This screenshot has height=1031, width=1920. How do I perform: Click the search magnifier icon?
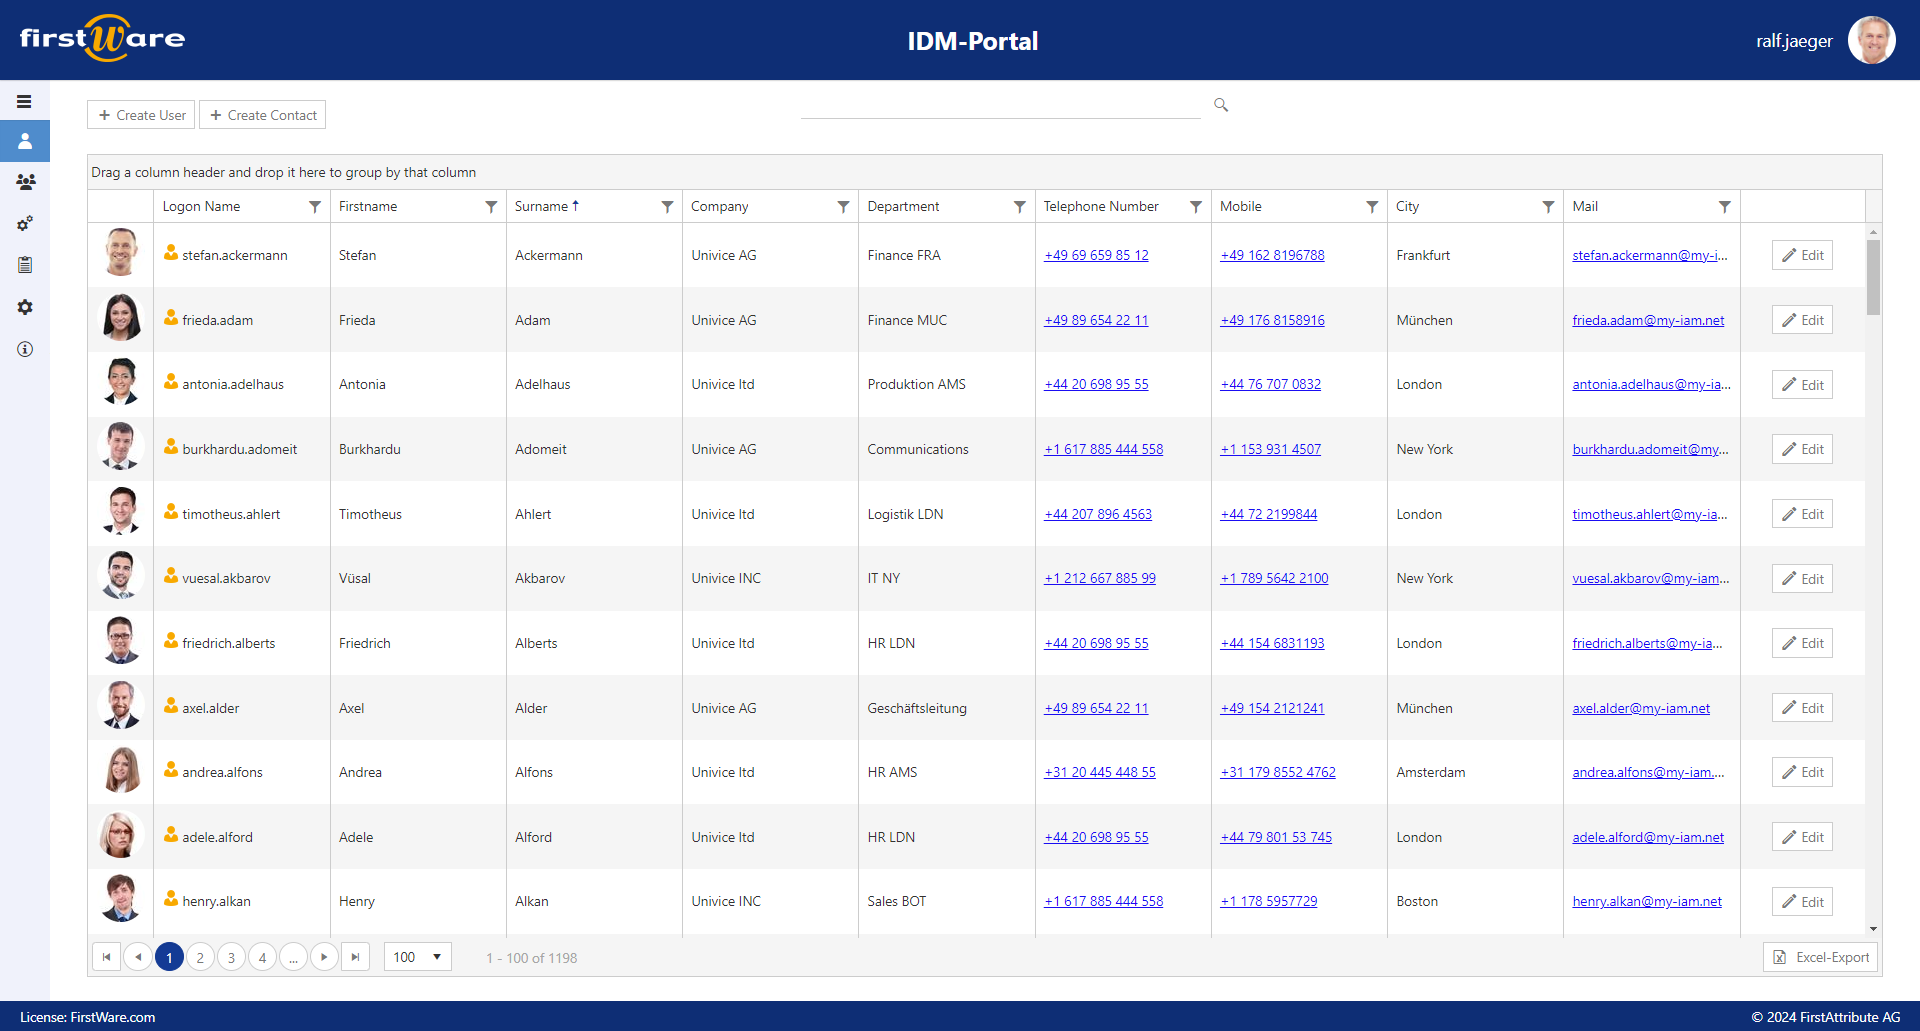[1219, 104]
